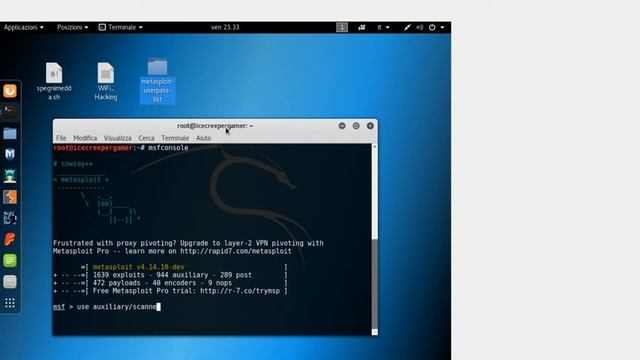The image size is (640, 360).
Task: Launch Armitage from the dock
Action: pos(10,176)
